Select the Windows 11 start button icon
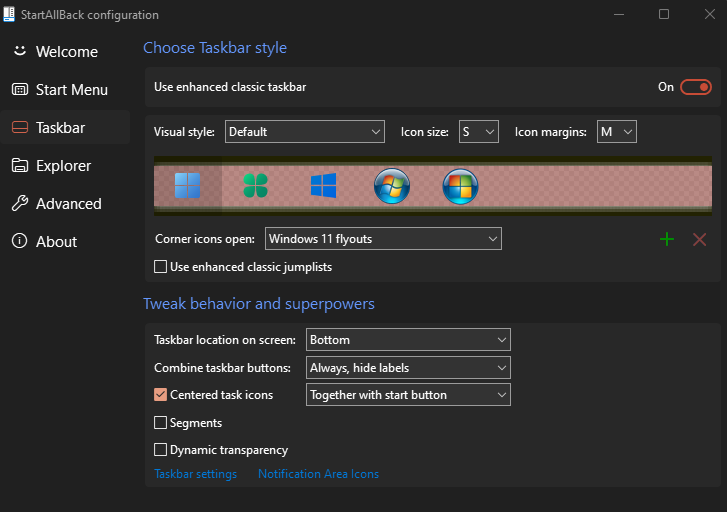This screenshot has width=727, height=512. pyautogui.click(x=188, y=186)
